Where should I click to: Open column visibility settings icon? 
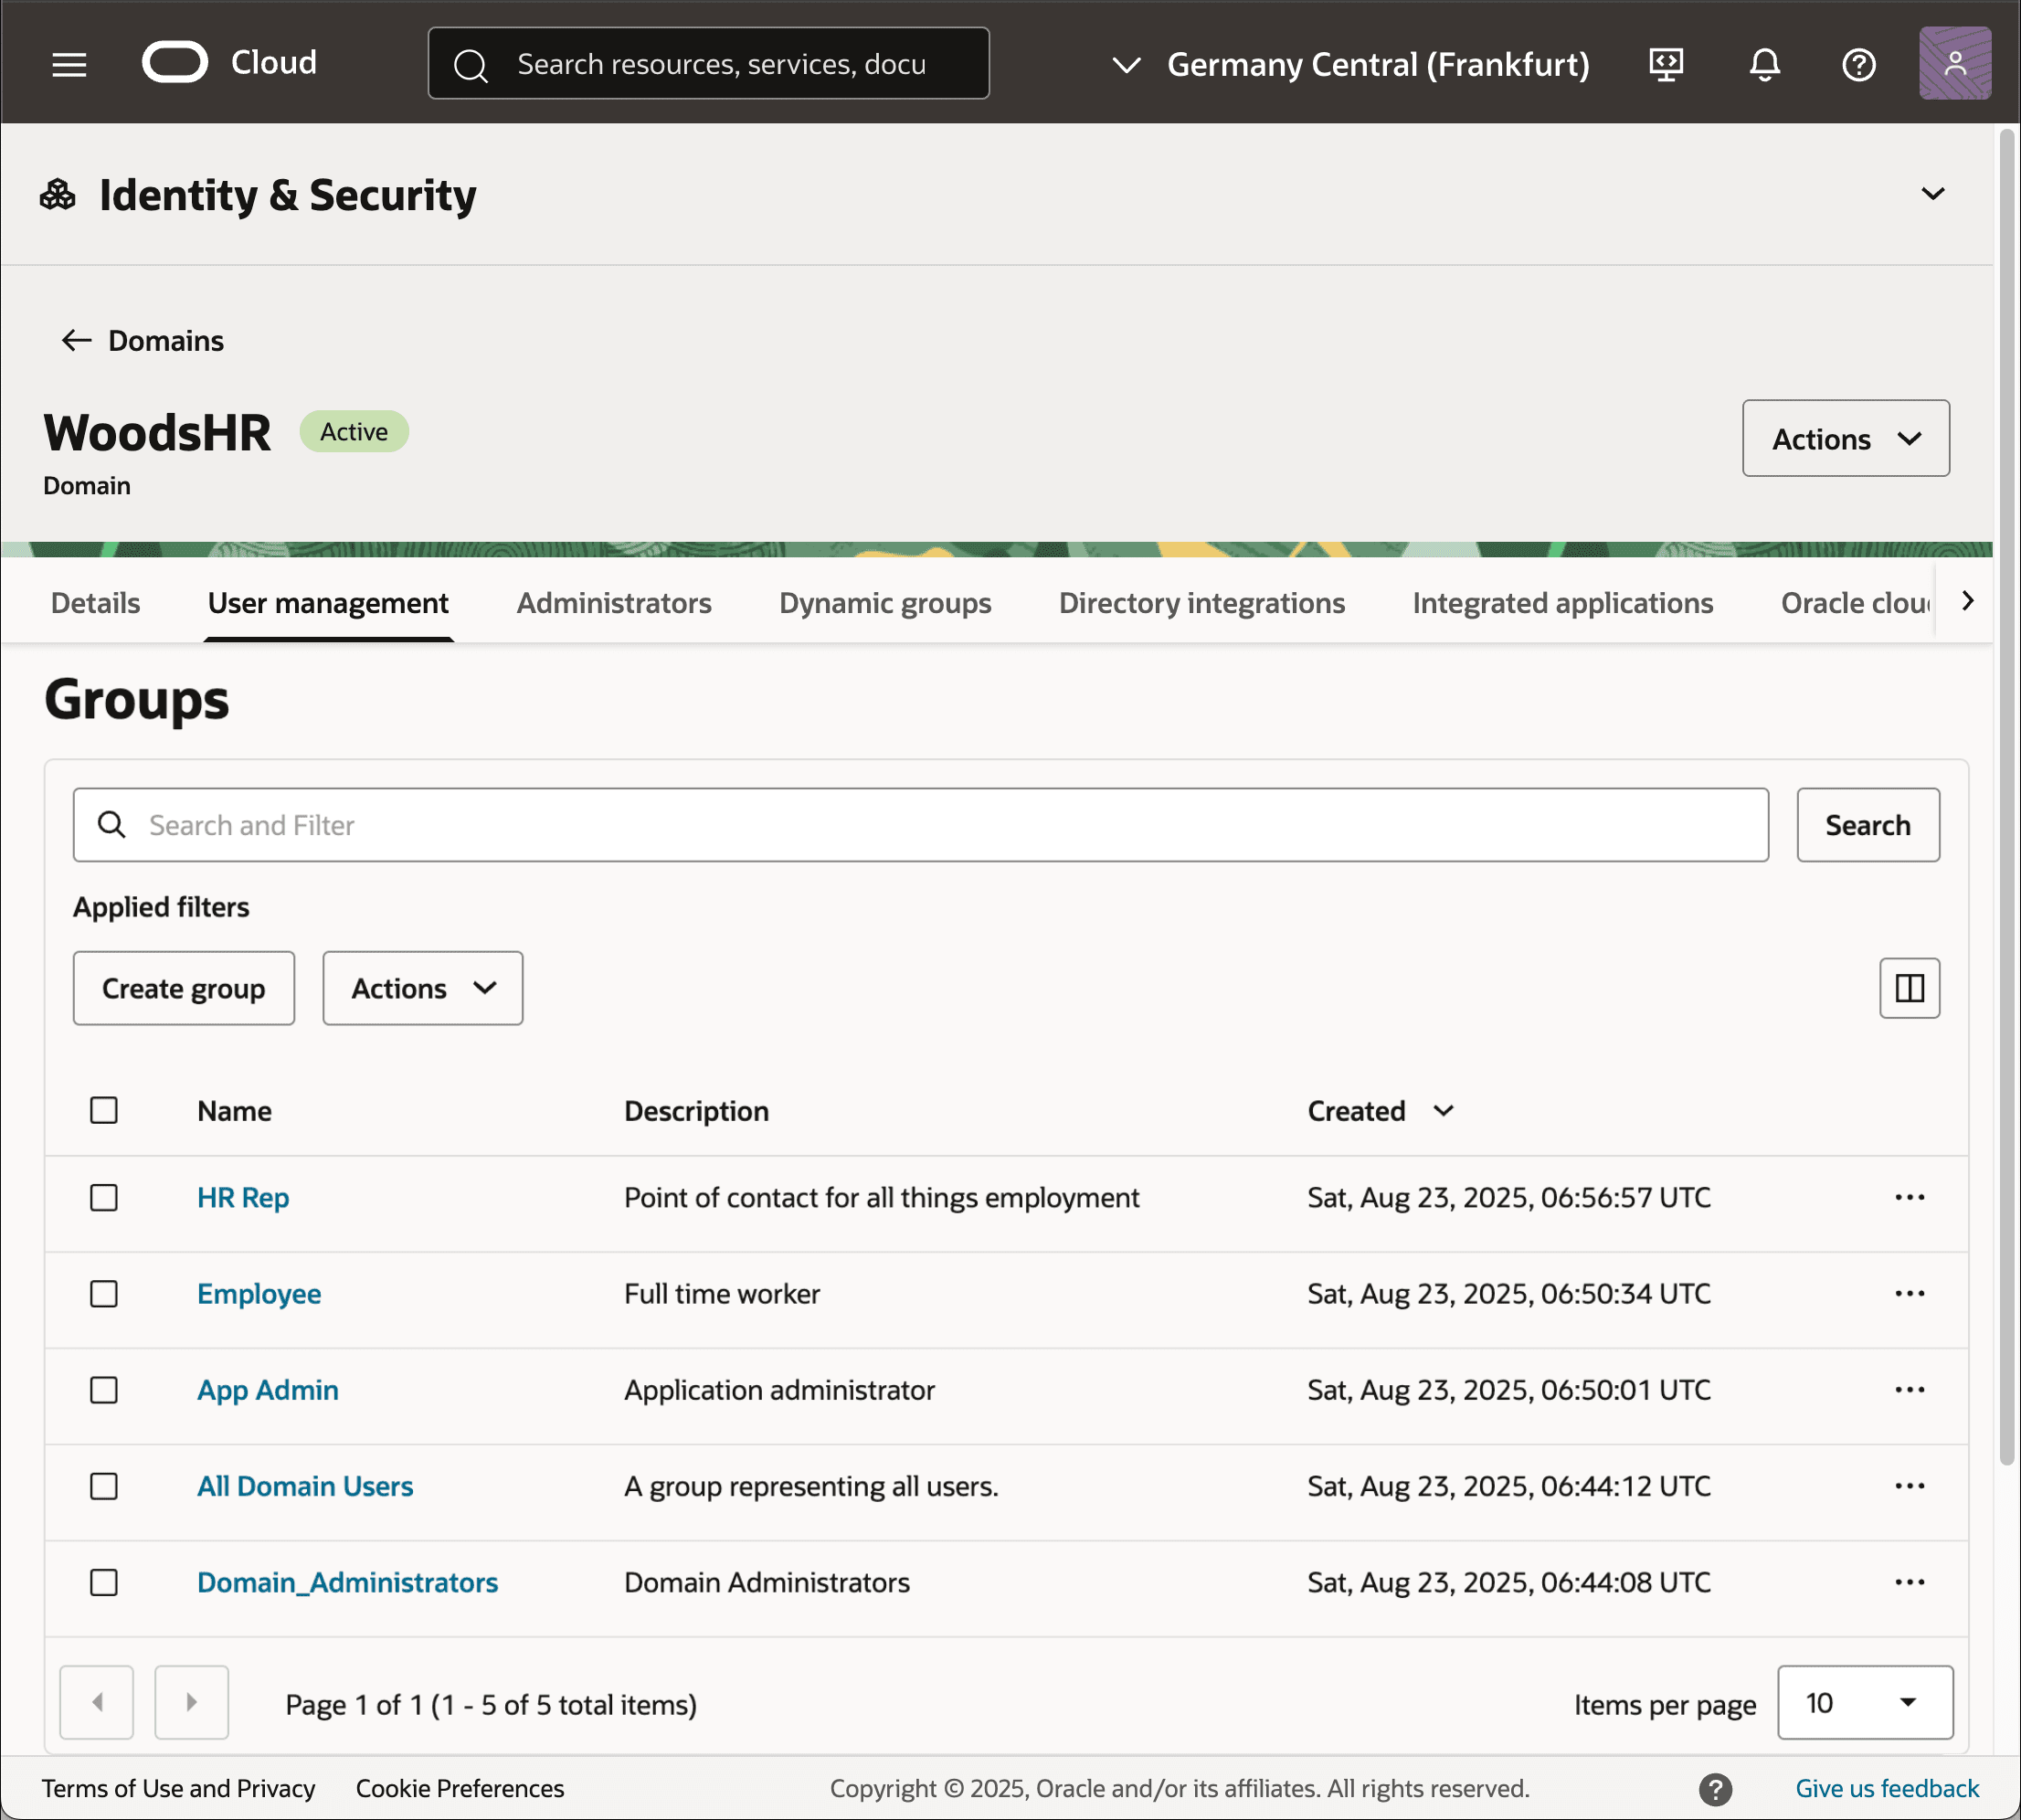point(1909,988)
